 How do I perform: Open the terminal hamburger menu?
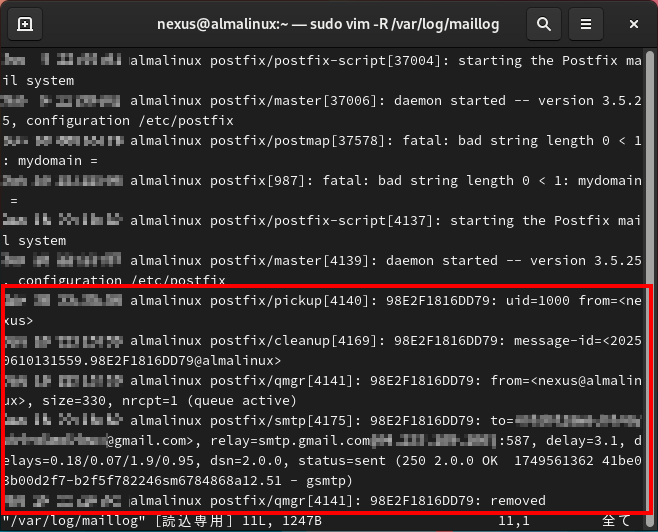tap(587, 24)
